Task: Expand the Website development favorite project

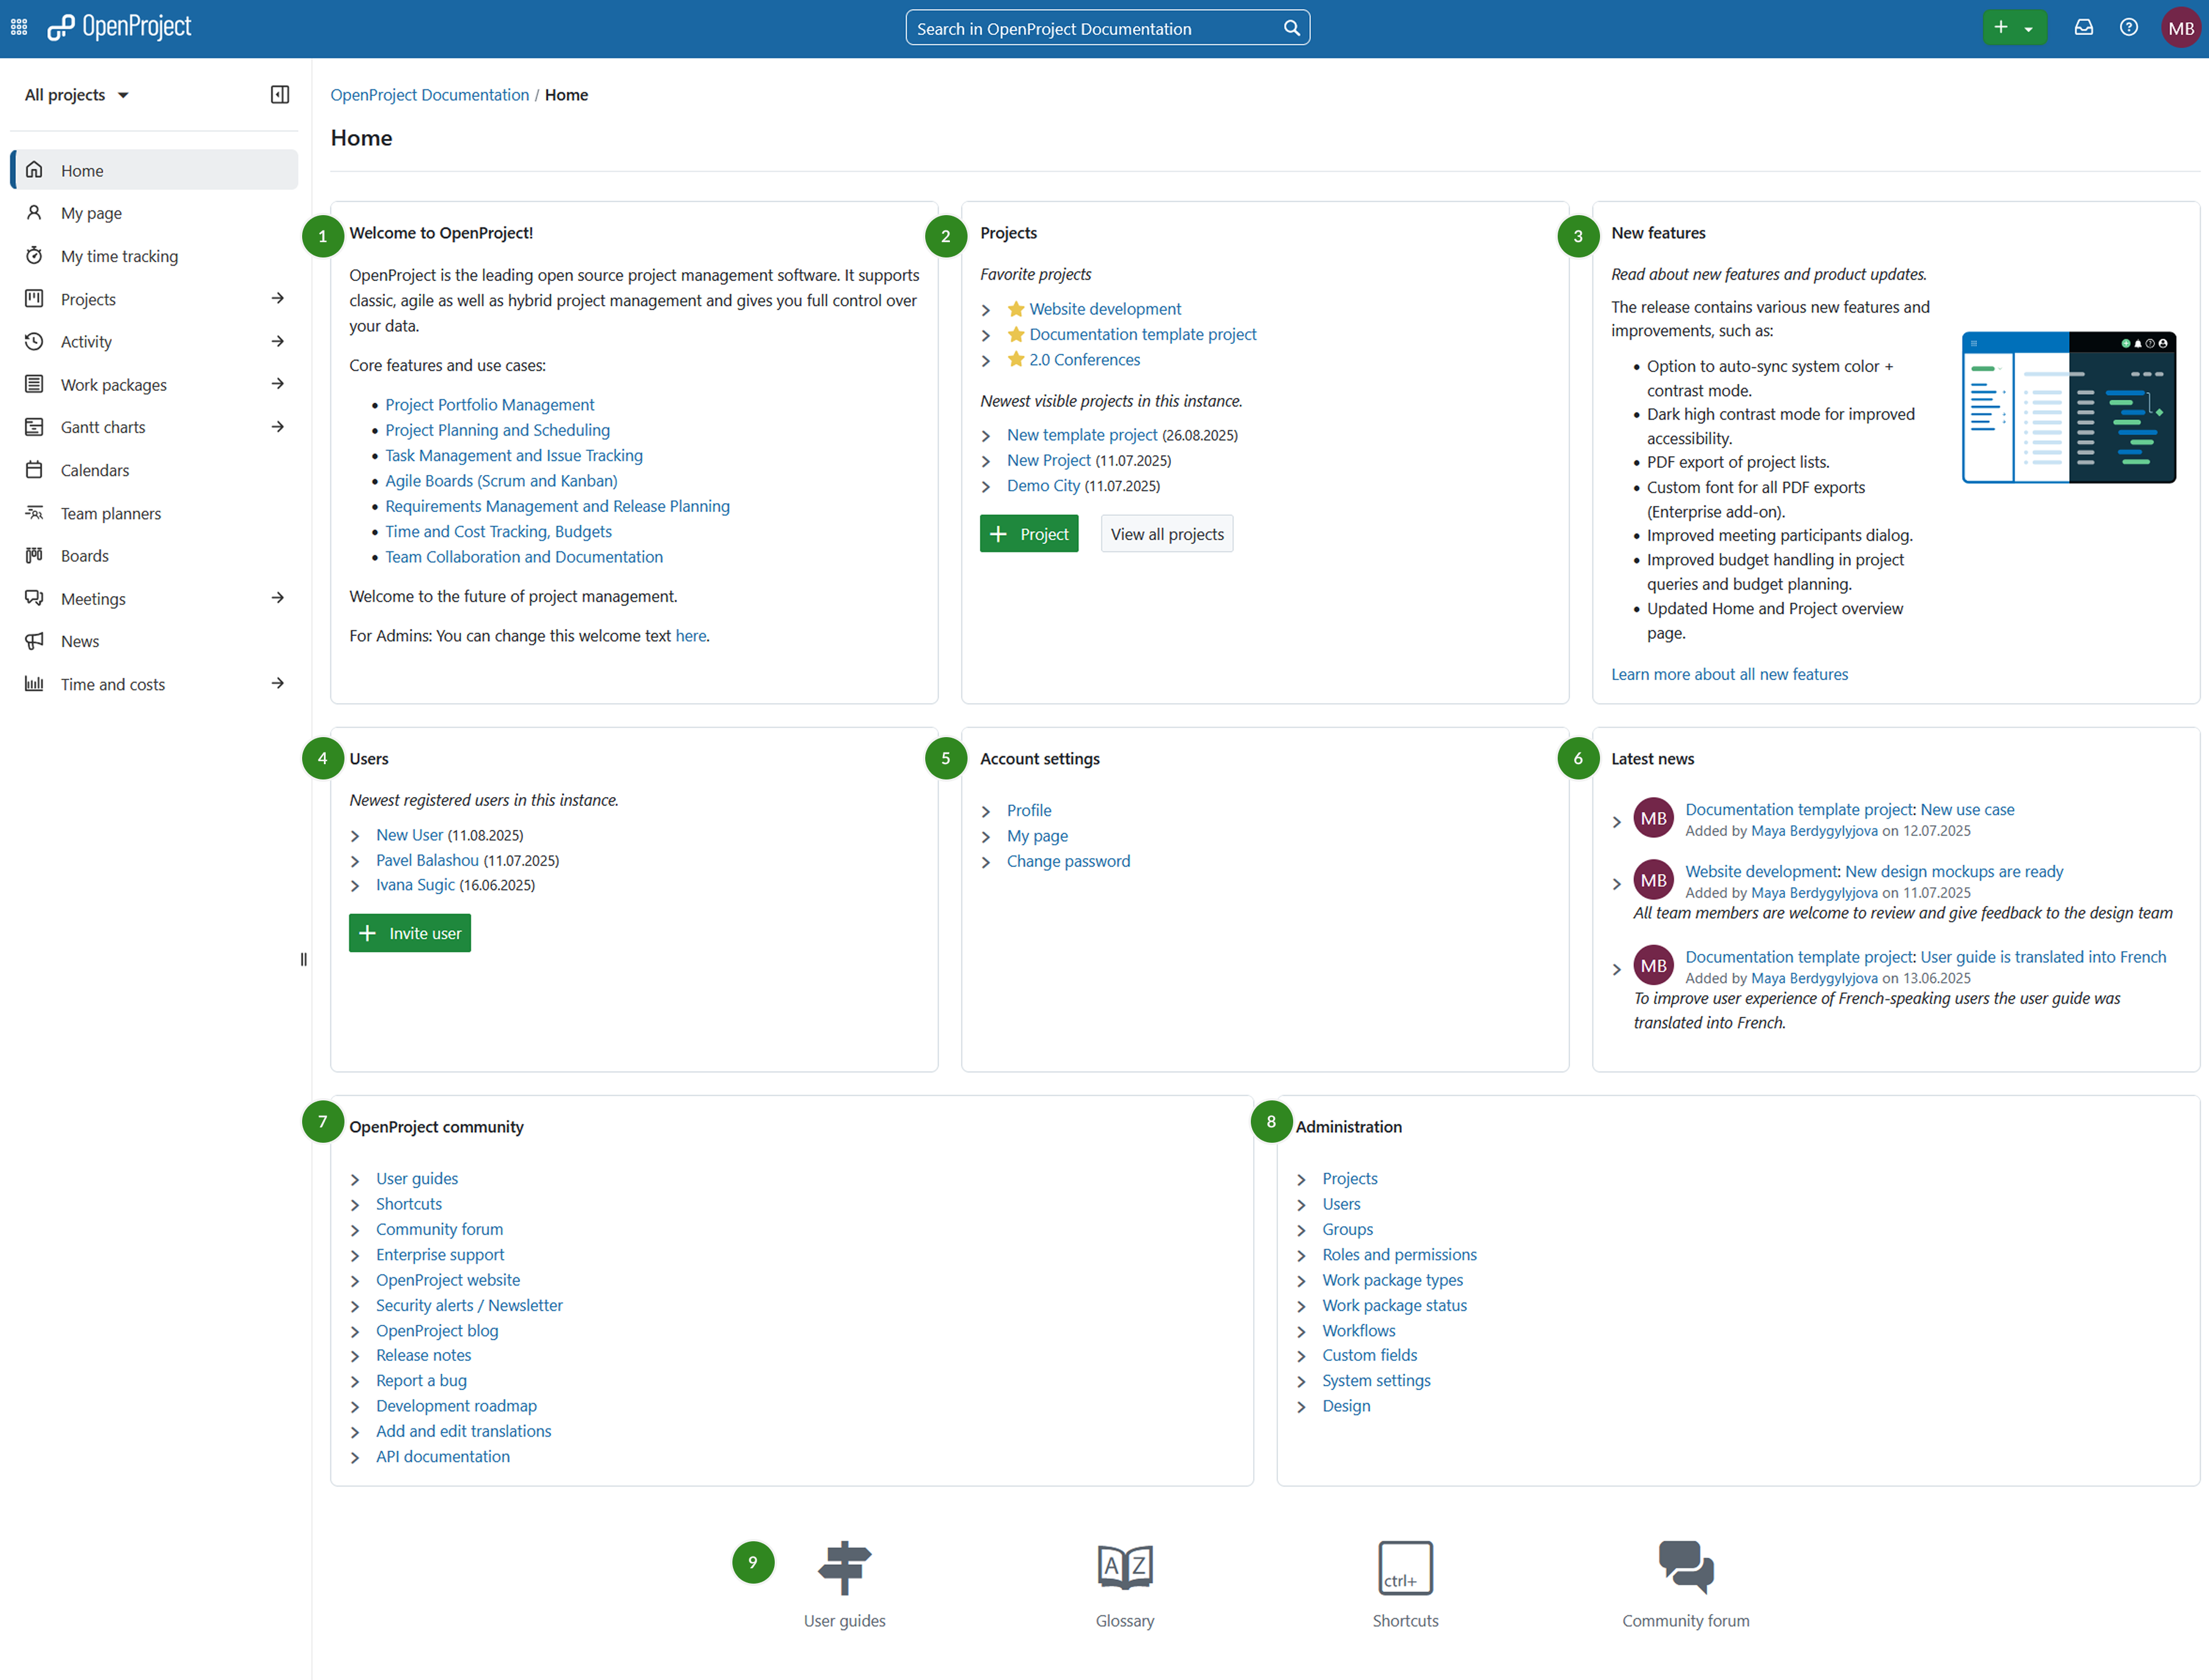Action: [985, 309]
